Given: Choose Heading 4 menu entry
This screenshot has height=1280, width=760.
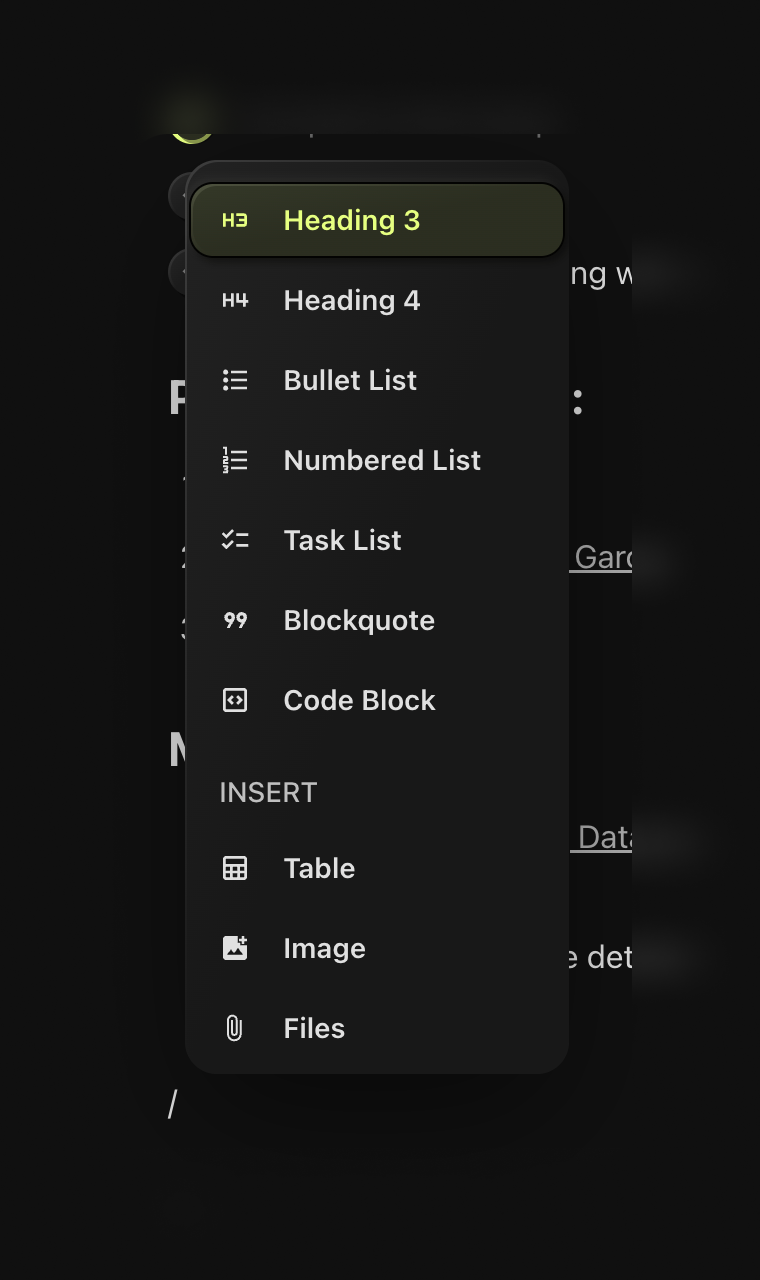Looking at the screenshot, I should point(352,301).
